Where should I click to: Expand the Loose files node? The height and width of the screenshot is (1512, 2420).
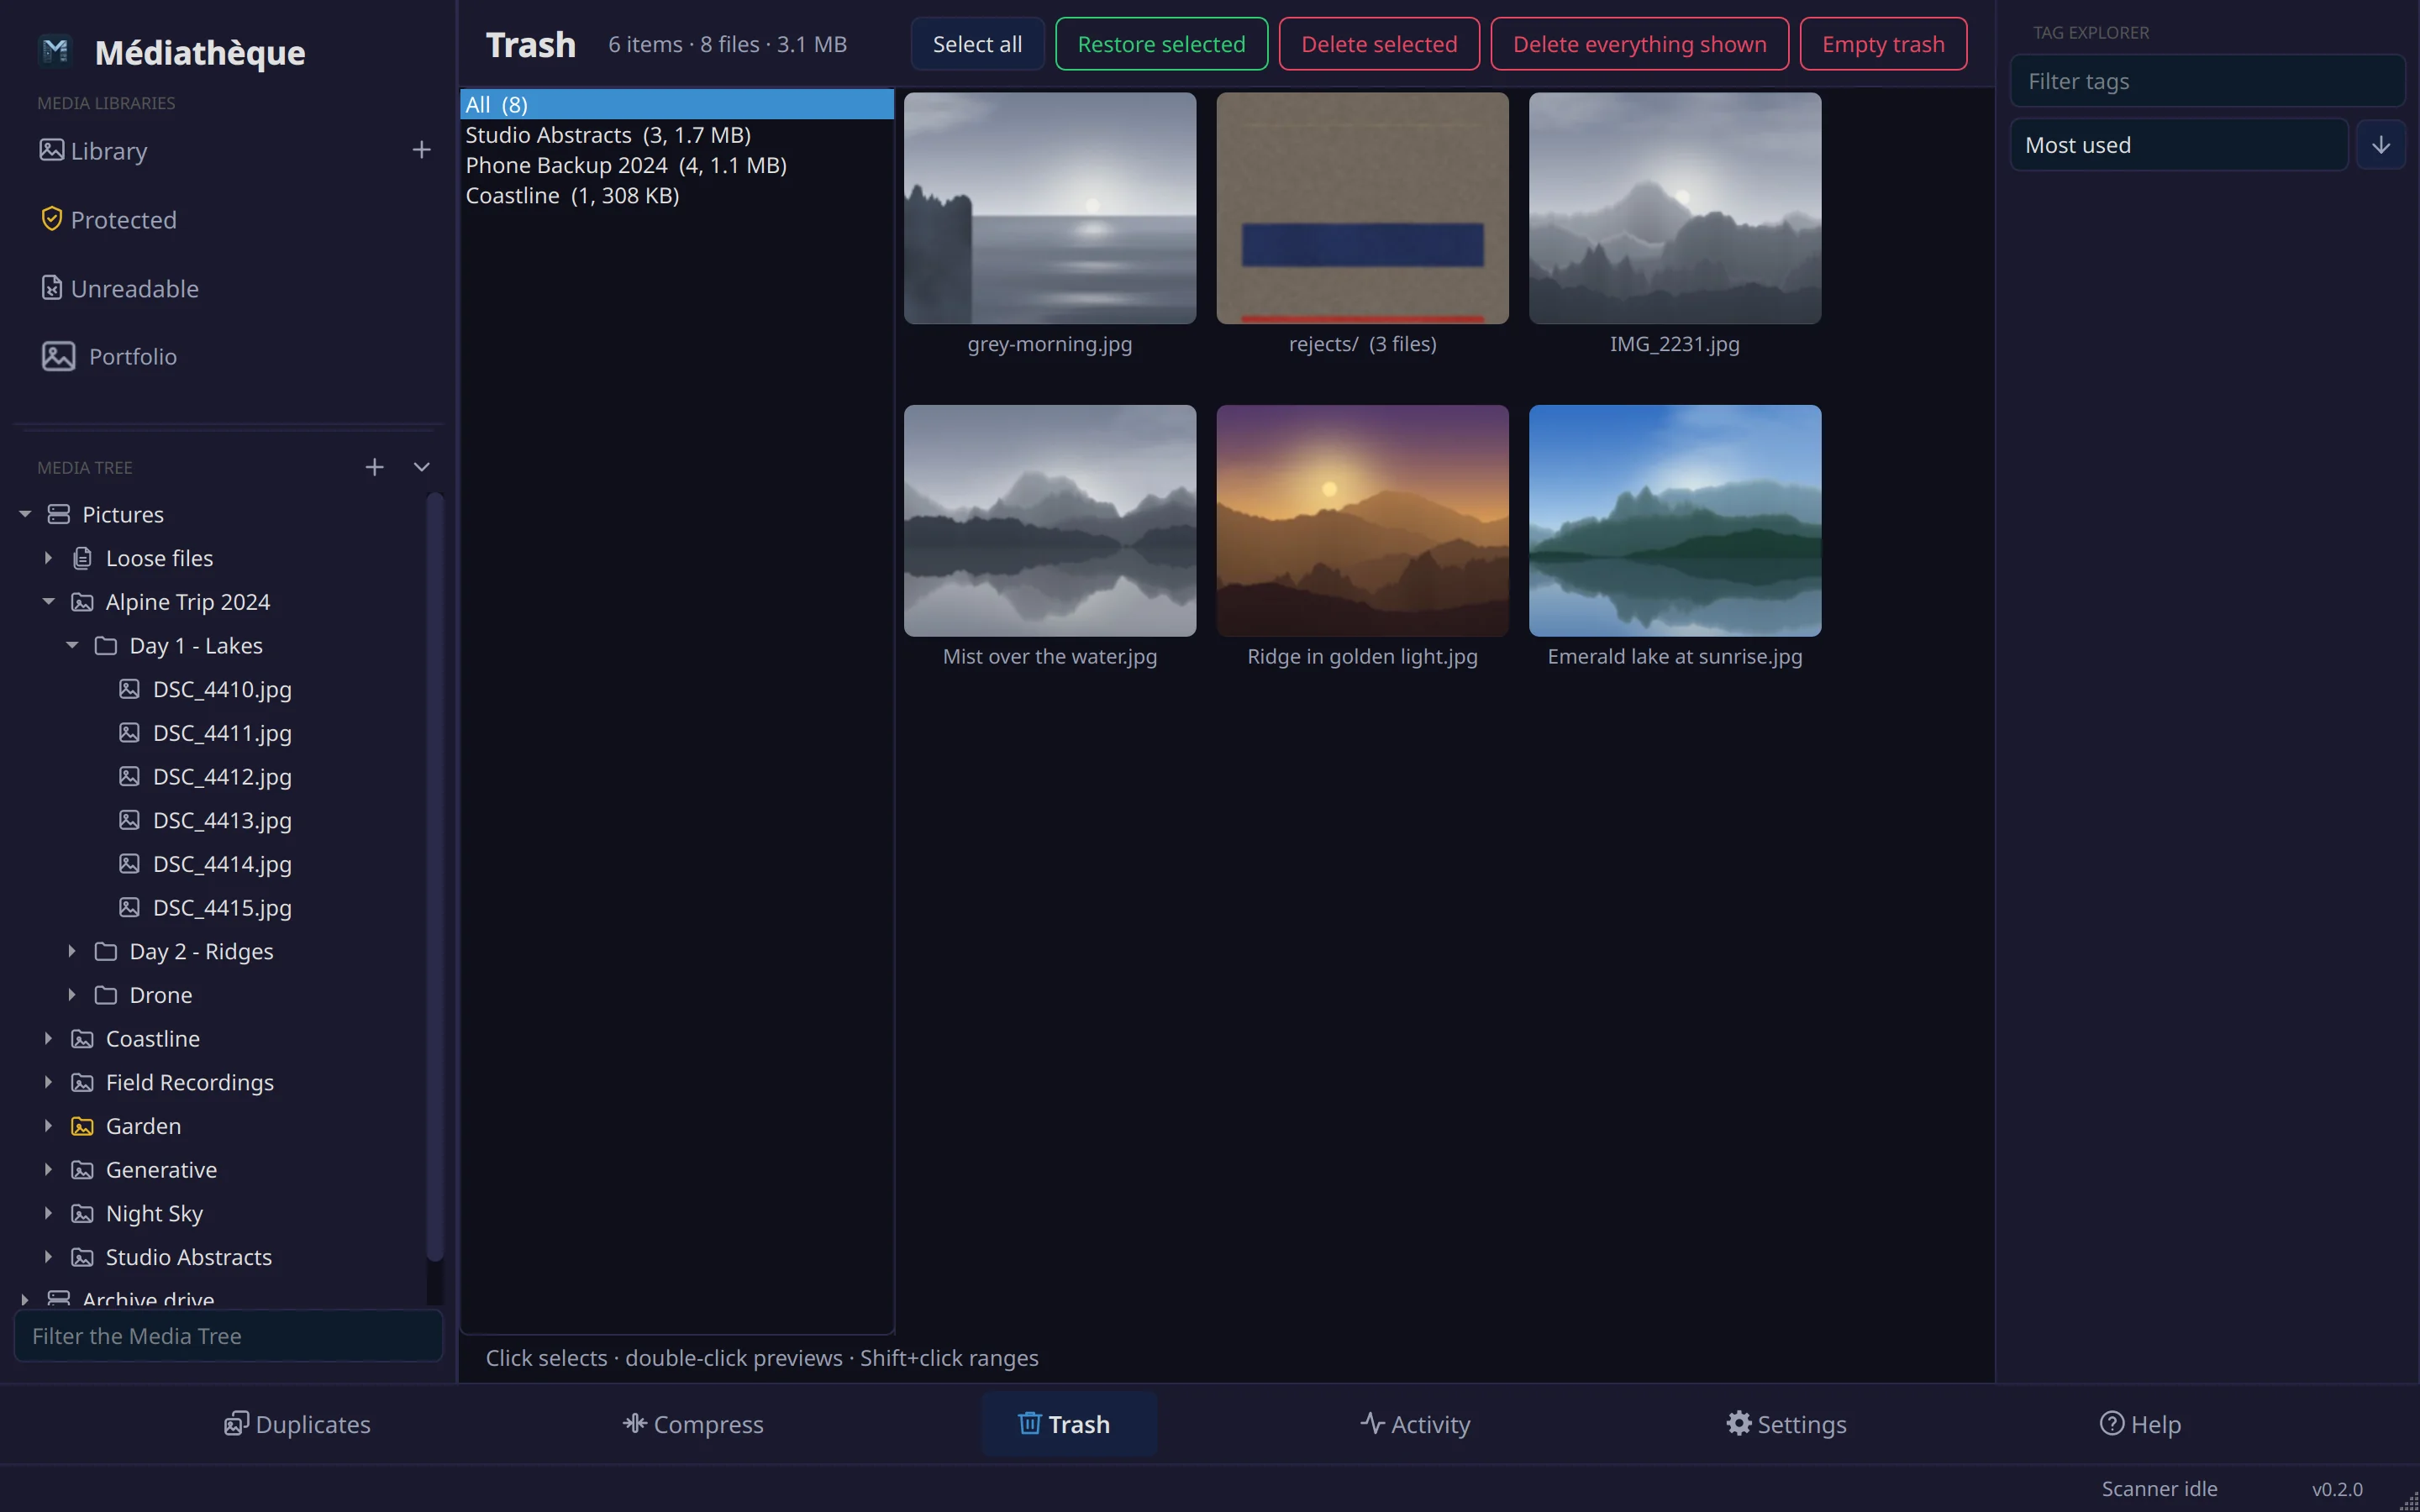[x=48, y=558]
